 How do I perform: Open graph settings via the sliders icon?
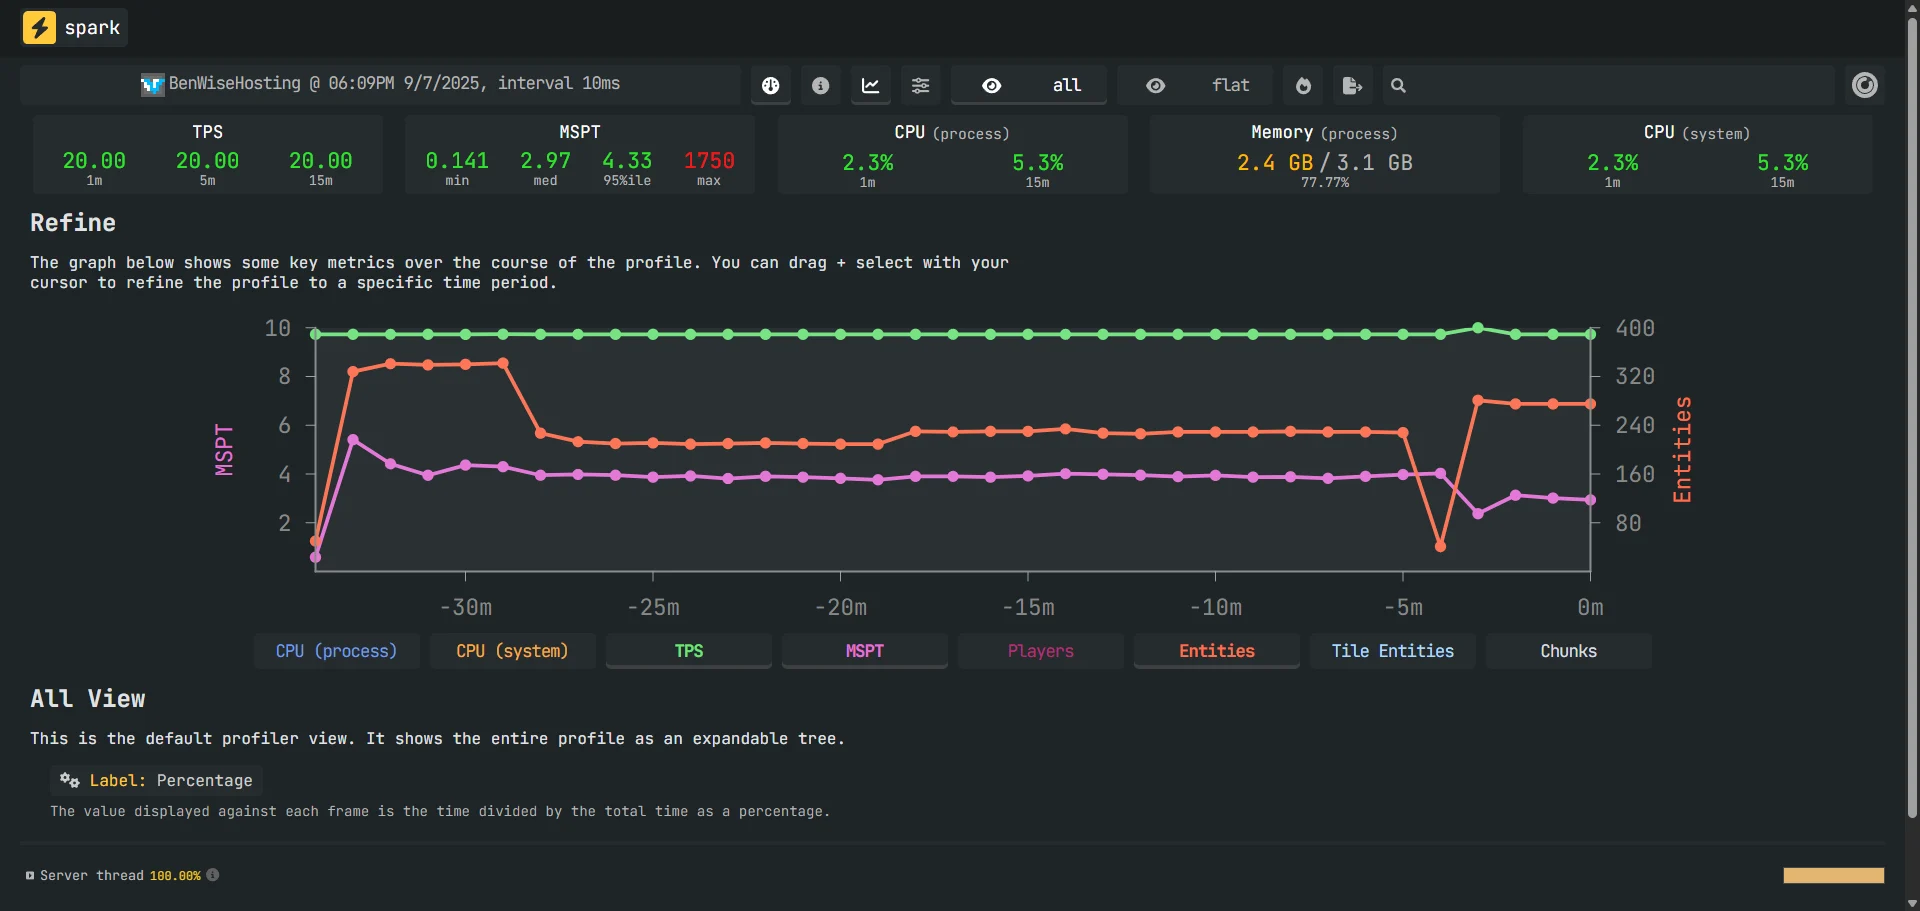point(920,86)
